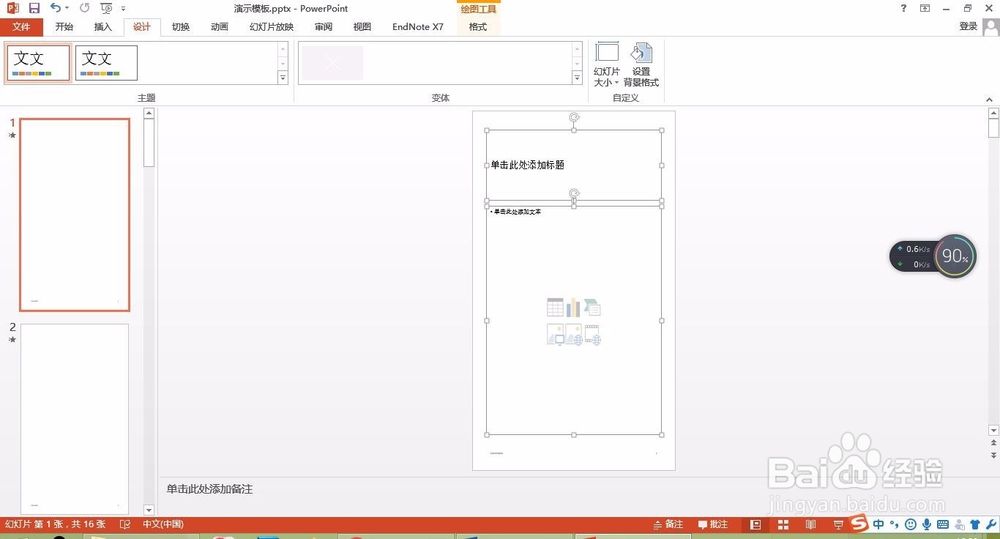Viewport: 1000px width, 539px height.
Task: Show the previous row in themes gallery
Action: click(283, 48)
